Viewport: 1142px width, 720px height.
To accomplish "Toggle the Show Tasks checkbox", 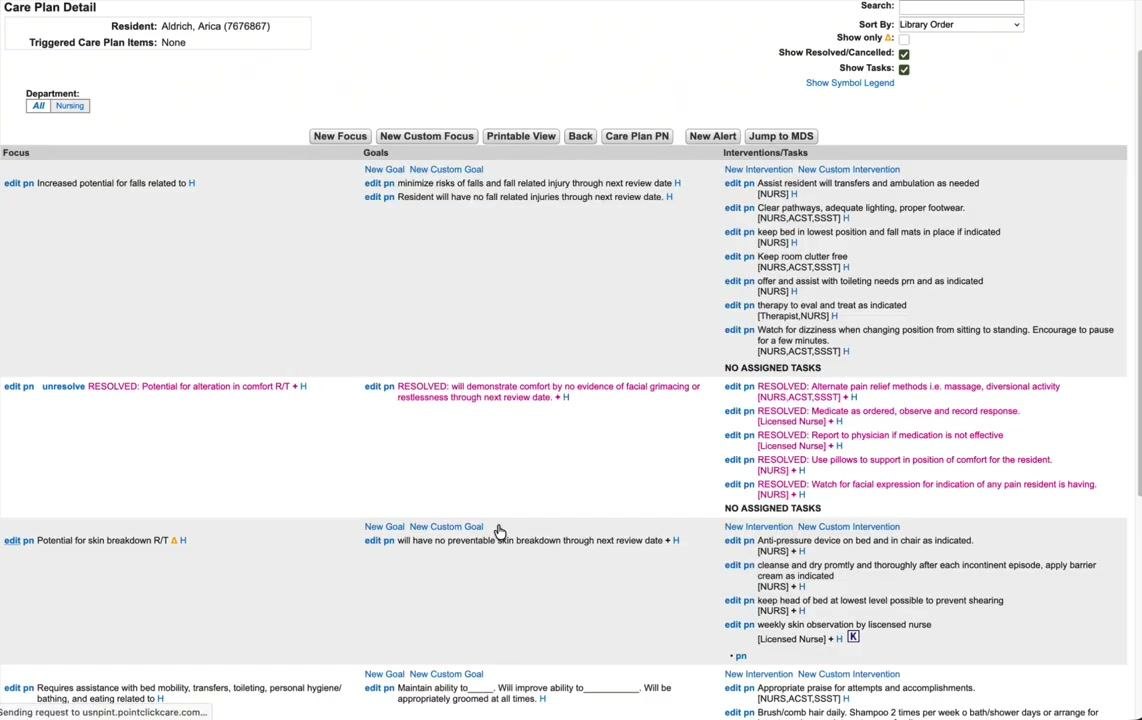I will [904, 69].
